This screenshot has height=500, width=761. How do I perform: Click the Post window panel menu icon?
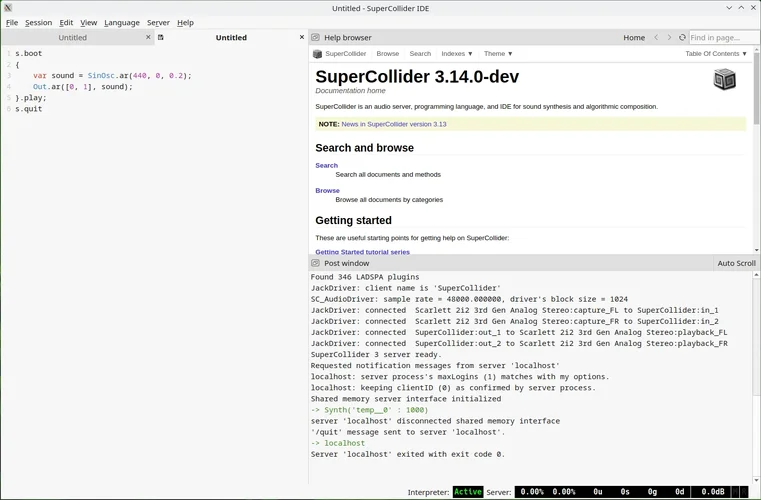pos(316,263)
